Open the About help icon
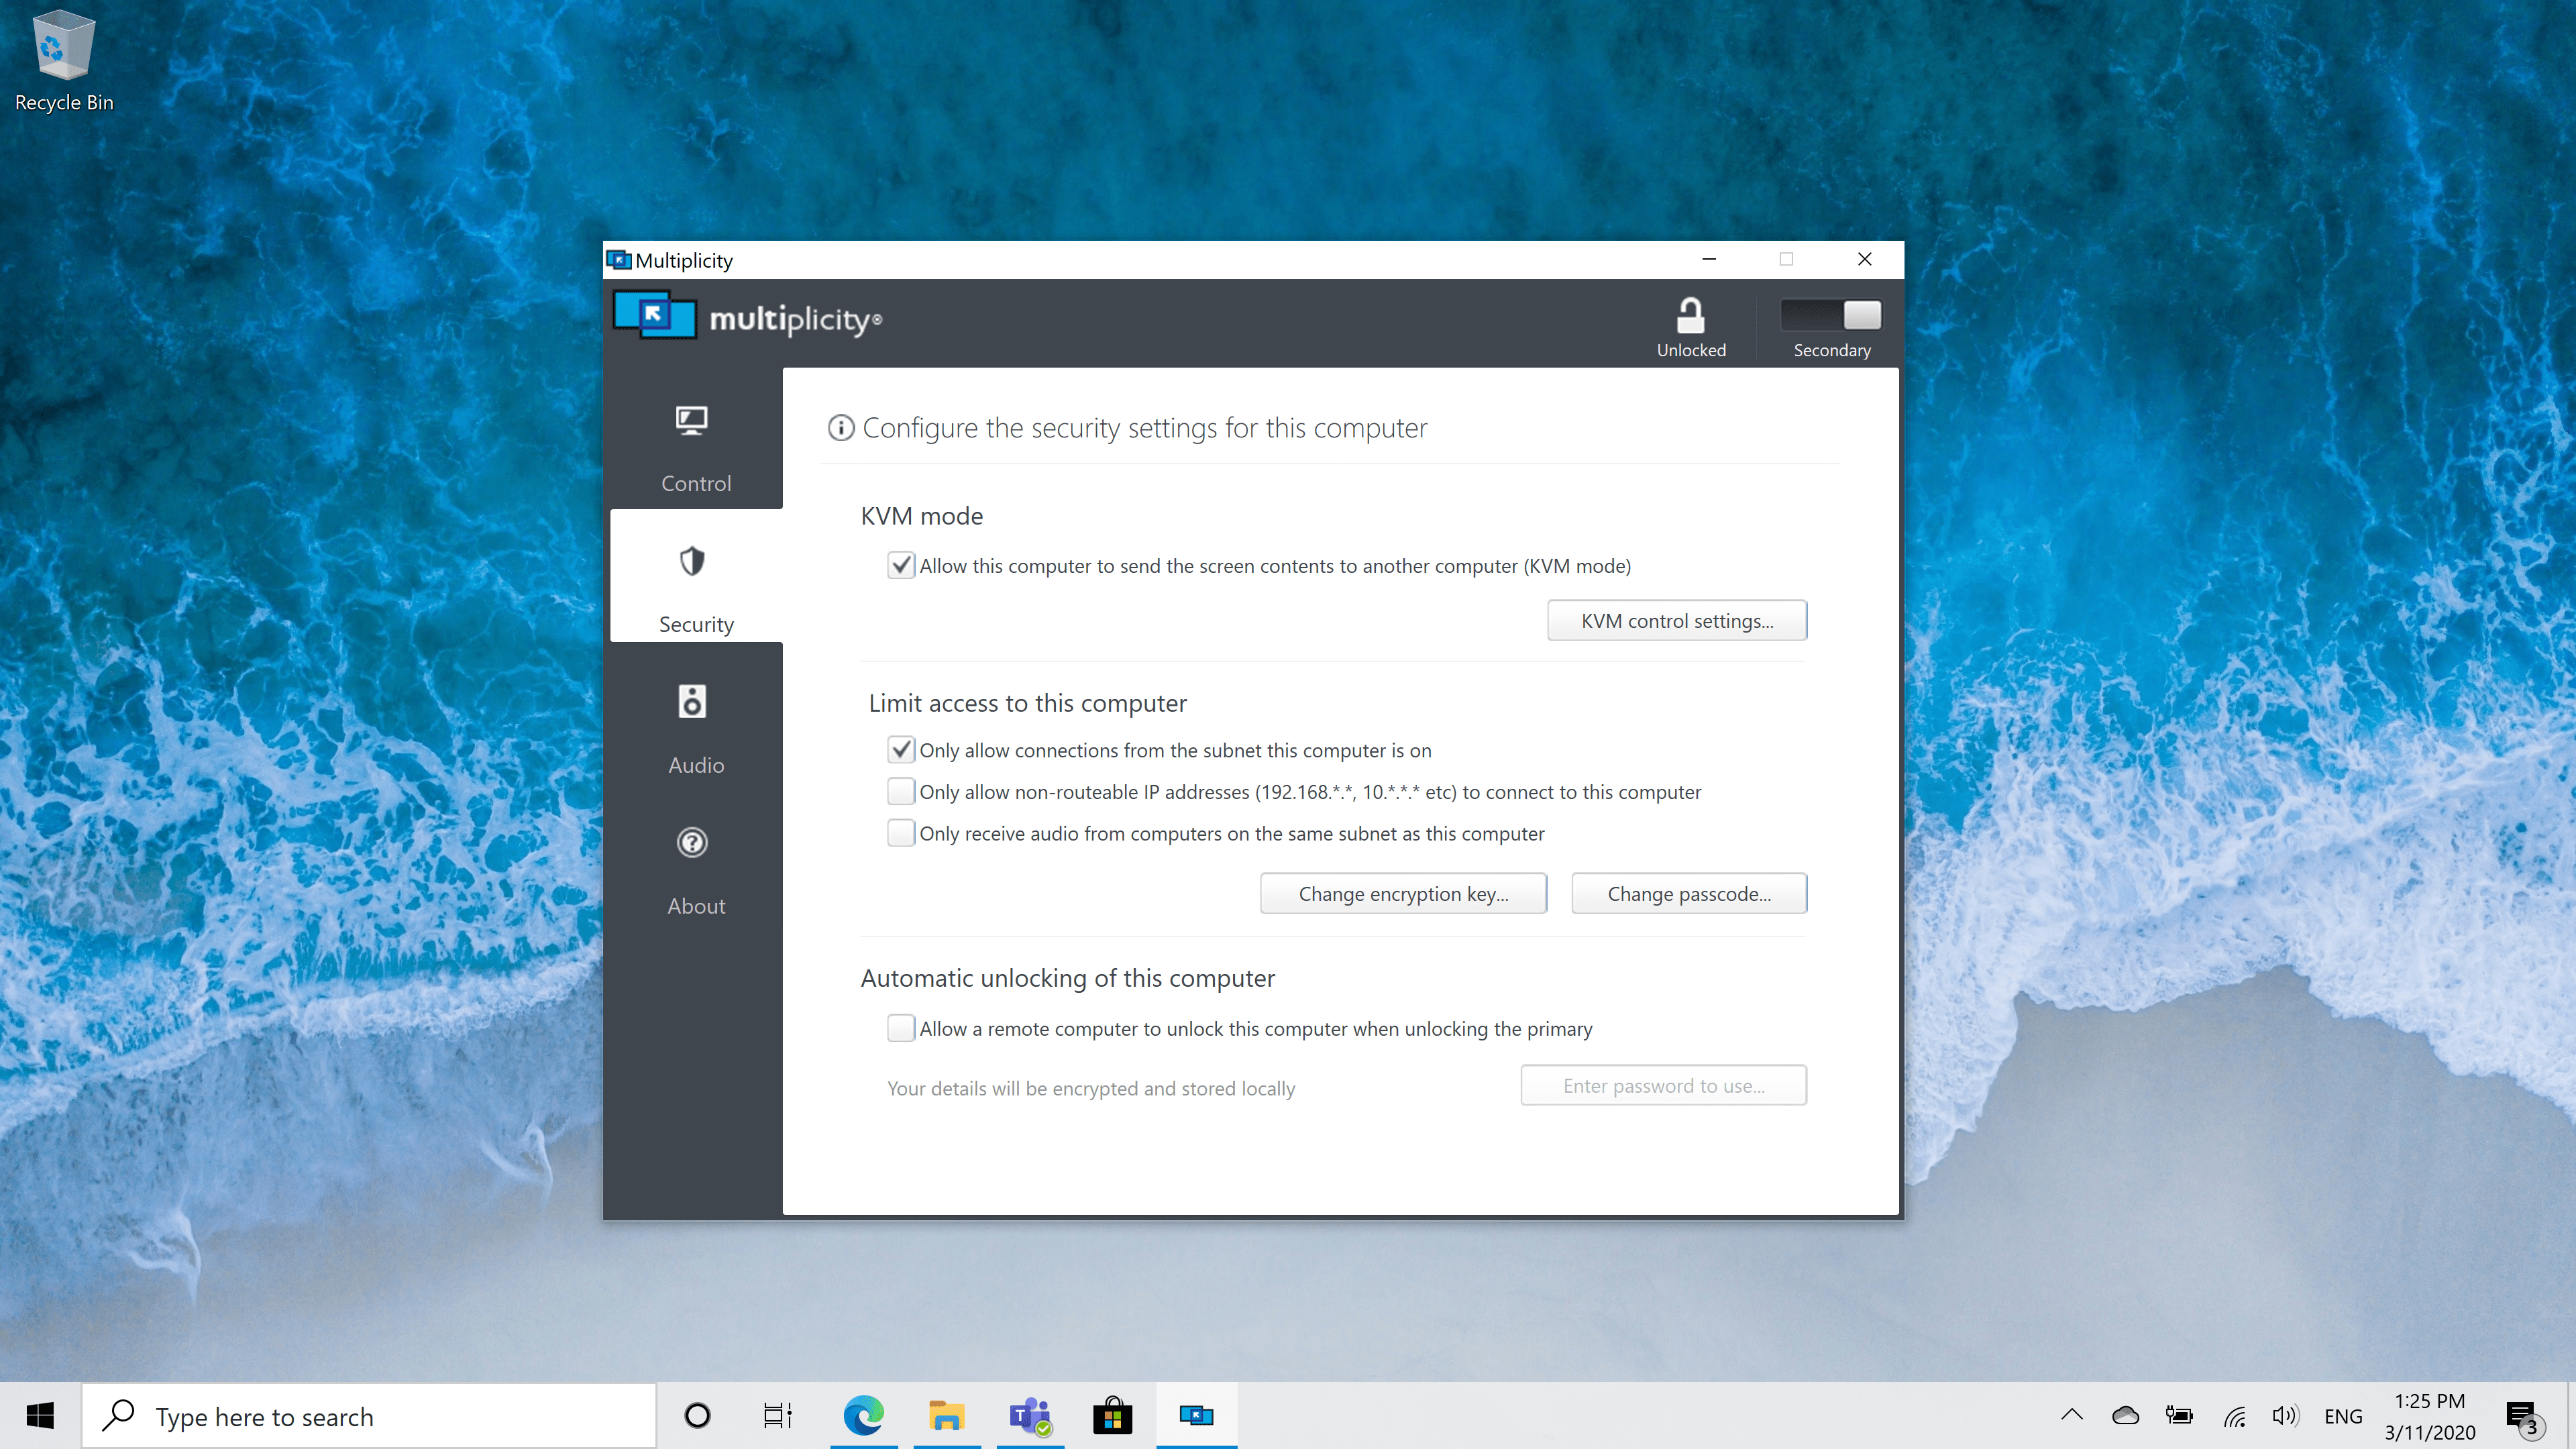 pos(691,843)
